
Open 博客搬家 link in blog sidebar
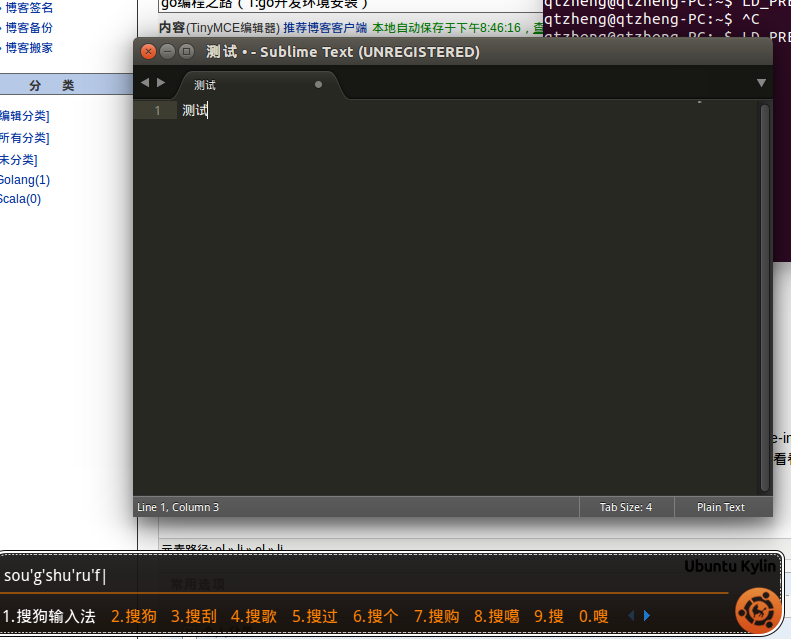(x=29, y=48)
